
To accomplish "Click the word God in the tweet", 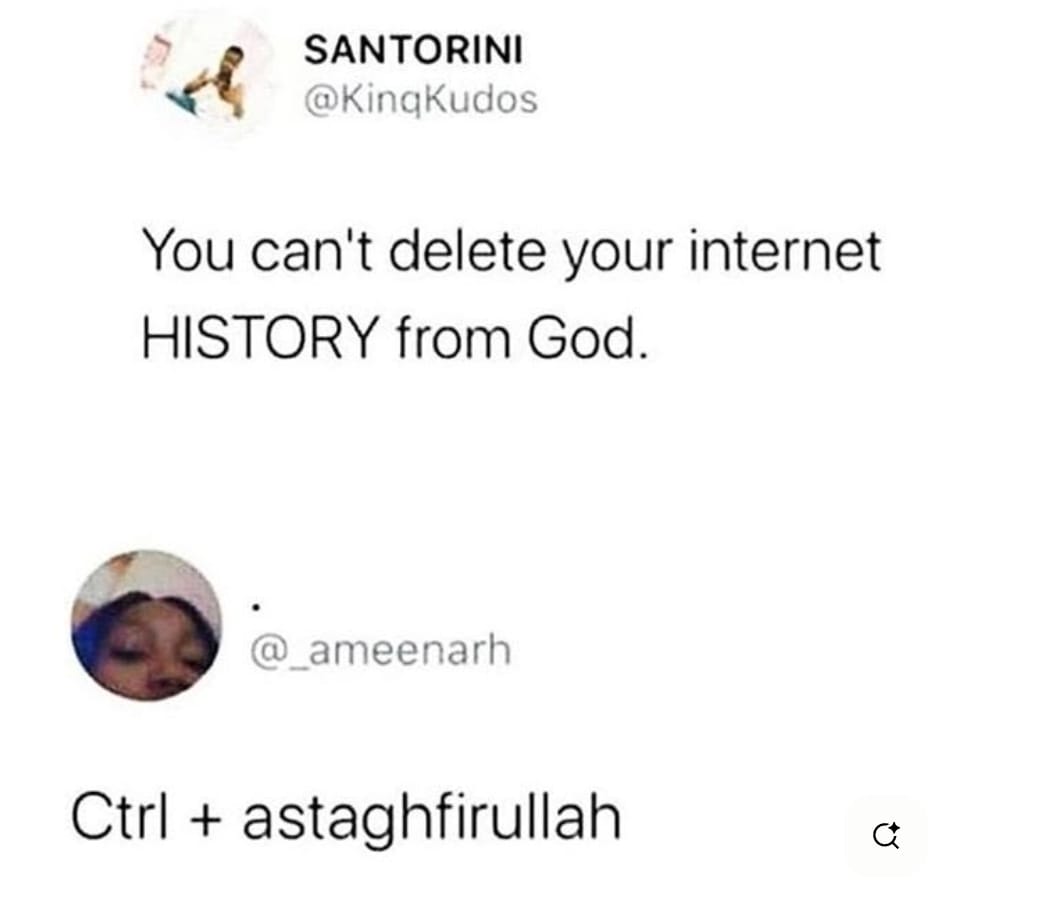I will (x=581, y=338).
